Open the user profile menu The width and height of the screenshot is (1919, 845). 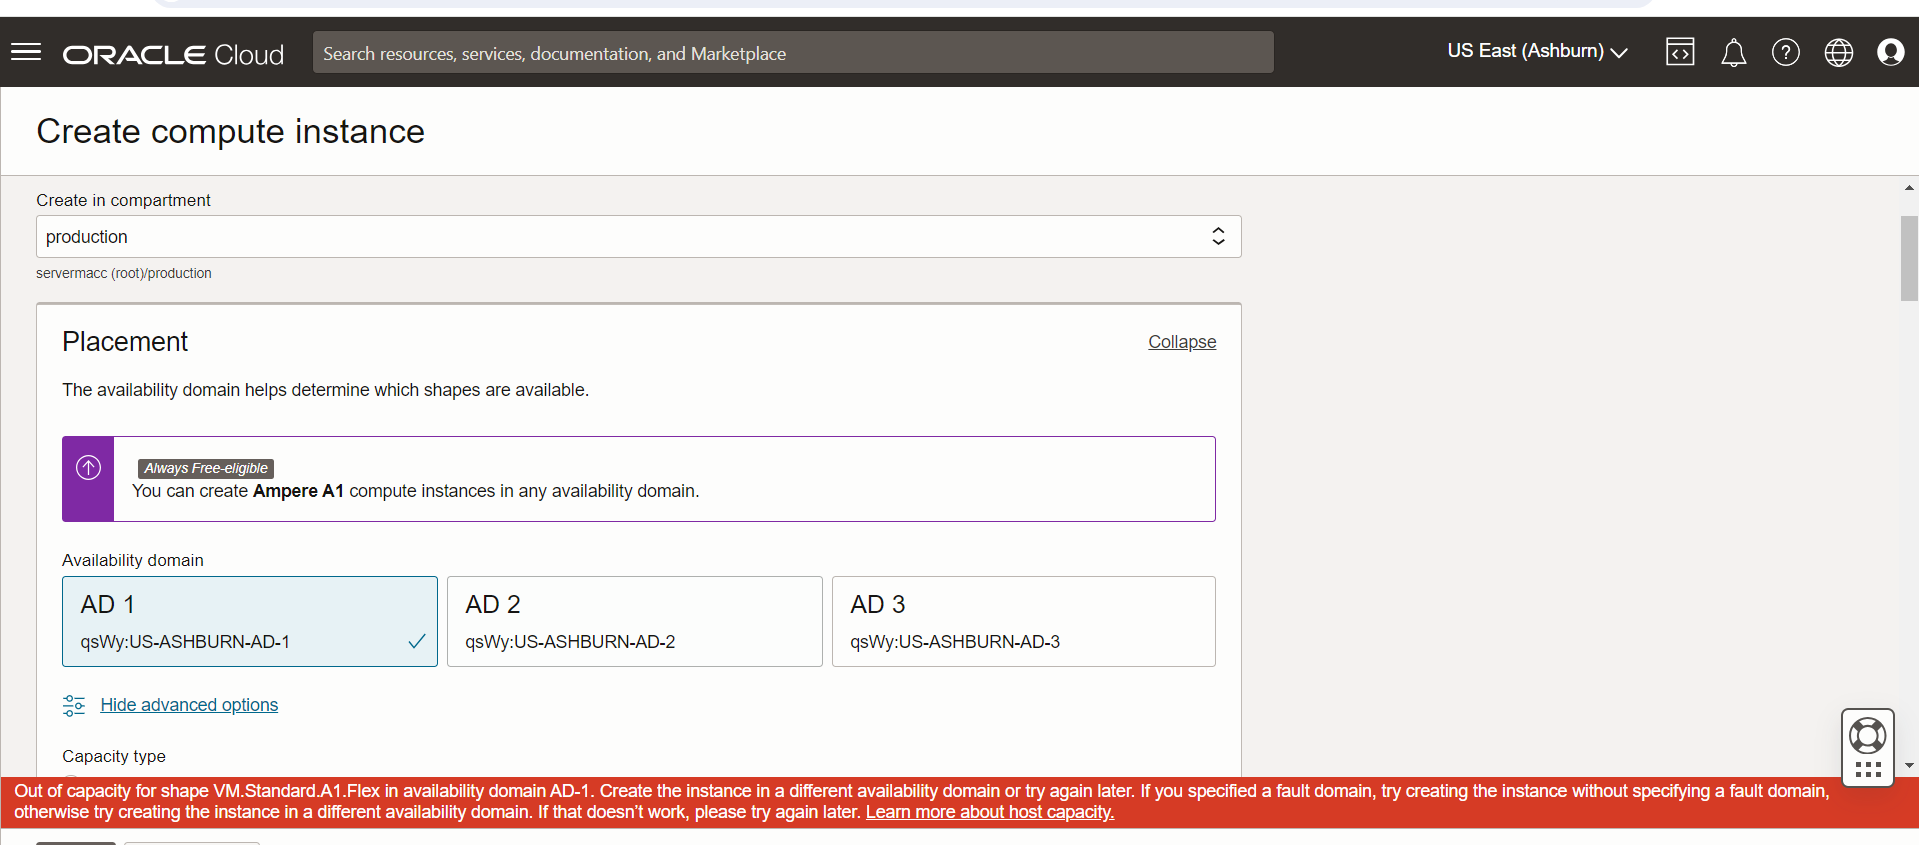(1890, 52)
